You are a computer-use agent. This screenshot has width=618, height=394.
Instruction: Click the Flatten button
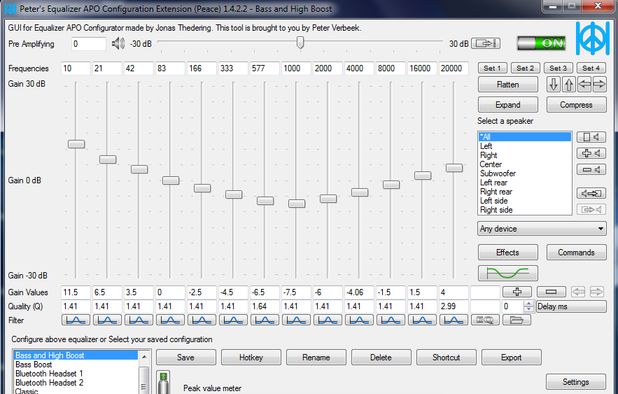[x=508, y=84]
